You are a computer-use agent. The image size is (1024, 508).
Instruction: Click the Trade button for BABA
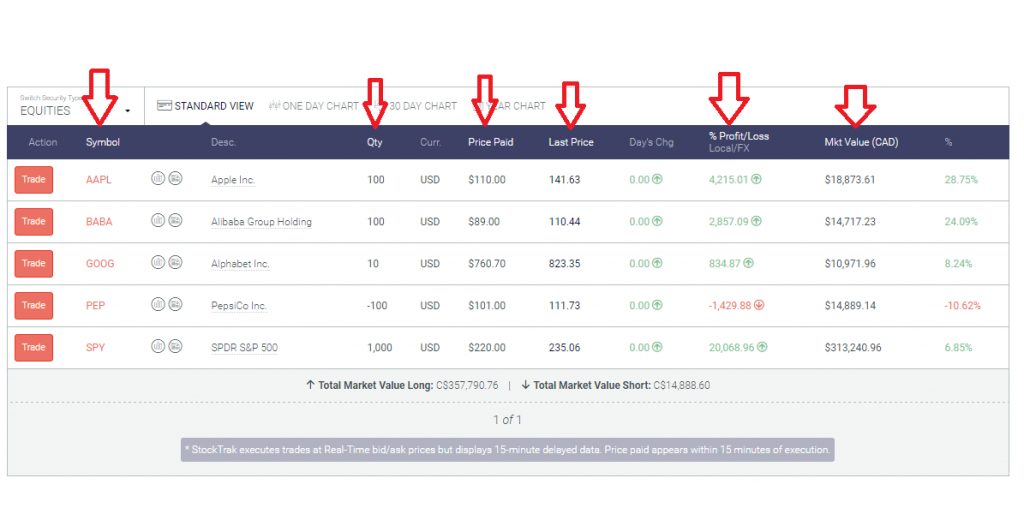pos(33,221)
